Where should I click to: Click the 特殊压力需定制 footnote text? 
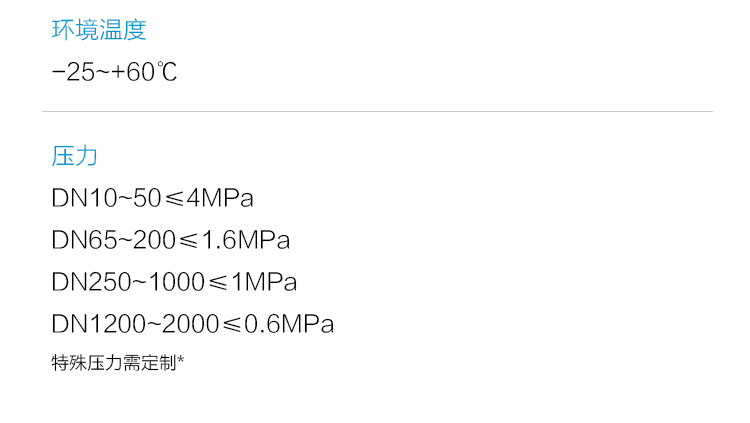point(114,363)
